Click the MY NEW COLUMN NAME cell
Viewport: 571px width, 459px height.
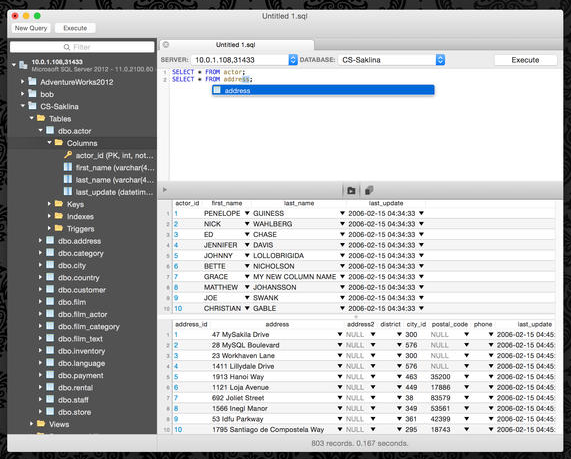click(294, 277)
